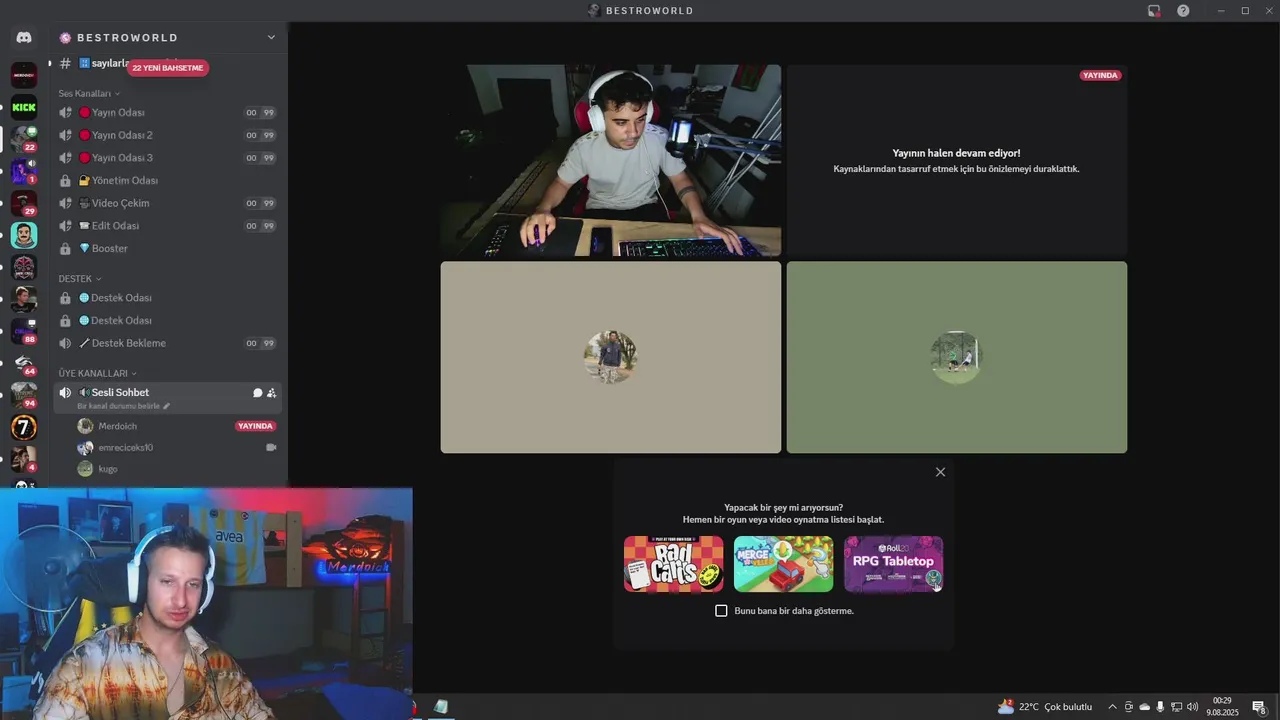The height and width of the screenshot is (720, 1280).
Task: Open the weather widget in taskbar
Action: click(x=1045, y=707)
